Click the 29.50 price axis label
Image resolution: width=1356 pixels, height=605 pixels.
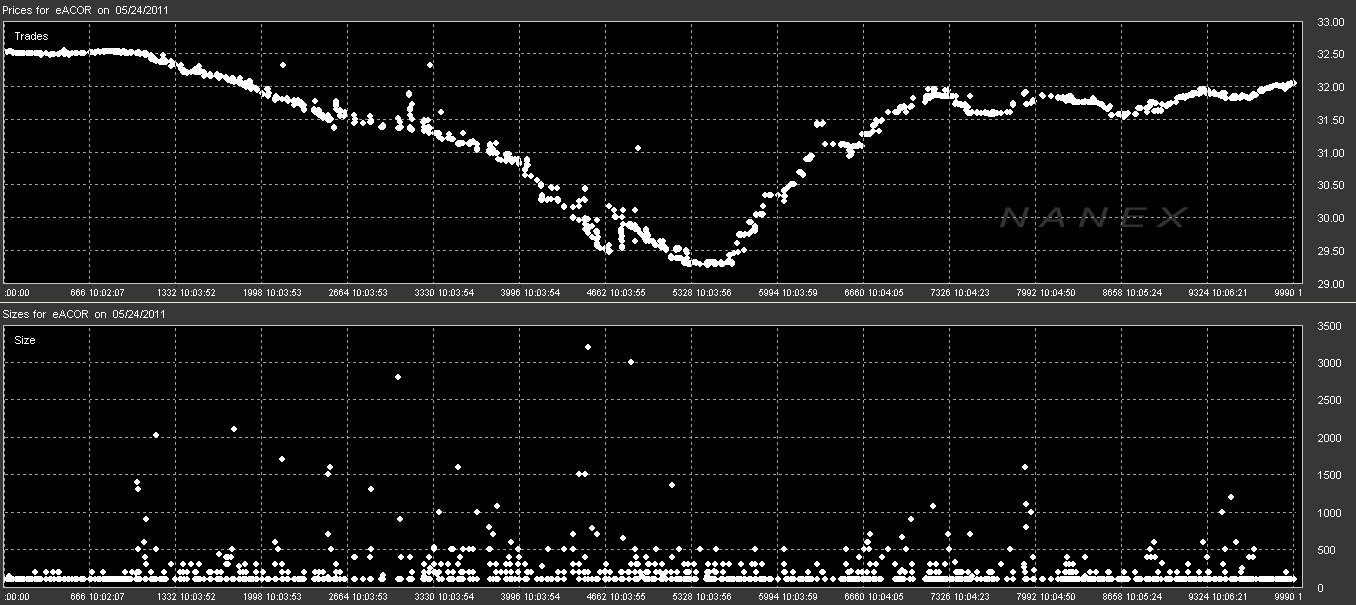[1329, 252]
